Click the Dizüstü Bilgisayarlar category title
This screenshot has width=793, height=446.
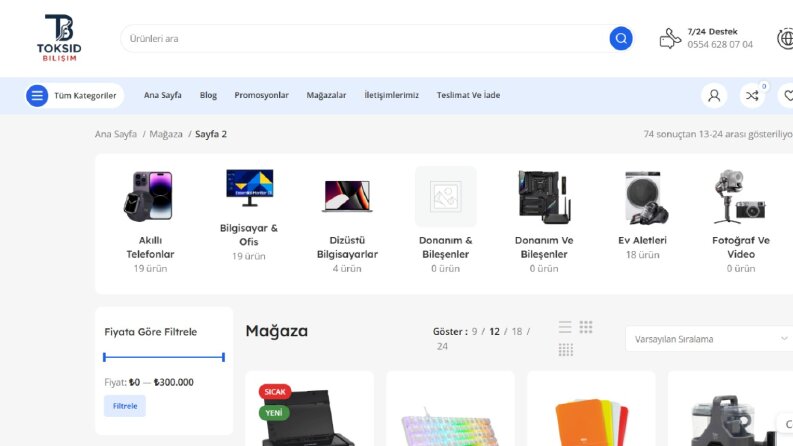pyautogui.click(x=347, y=247)
